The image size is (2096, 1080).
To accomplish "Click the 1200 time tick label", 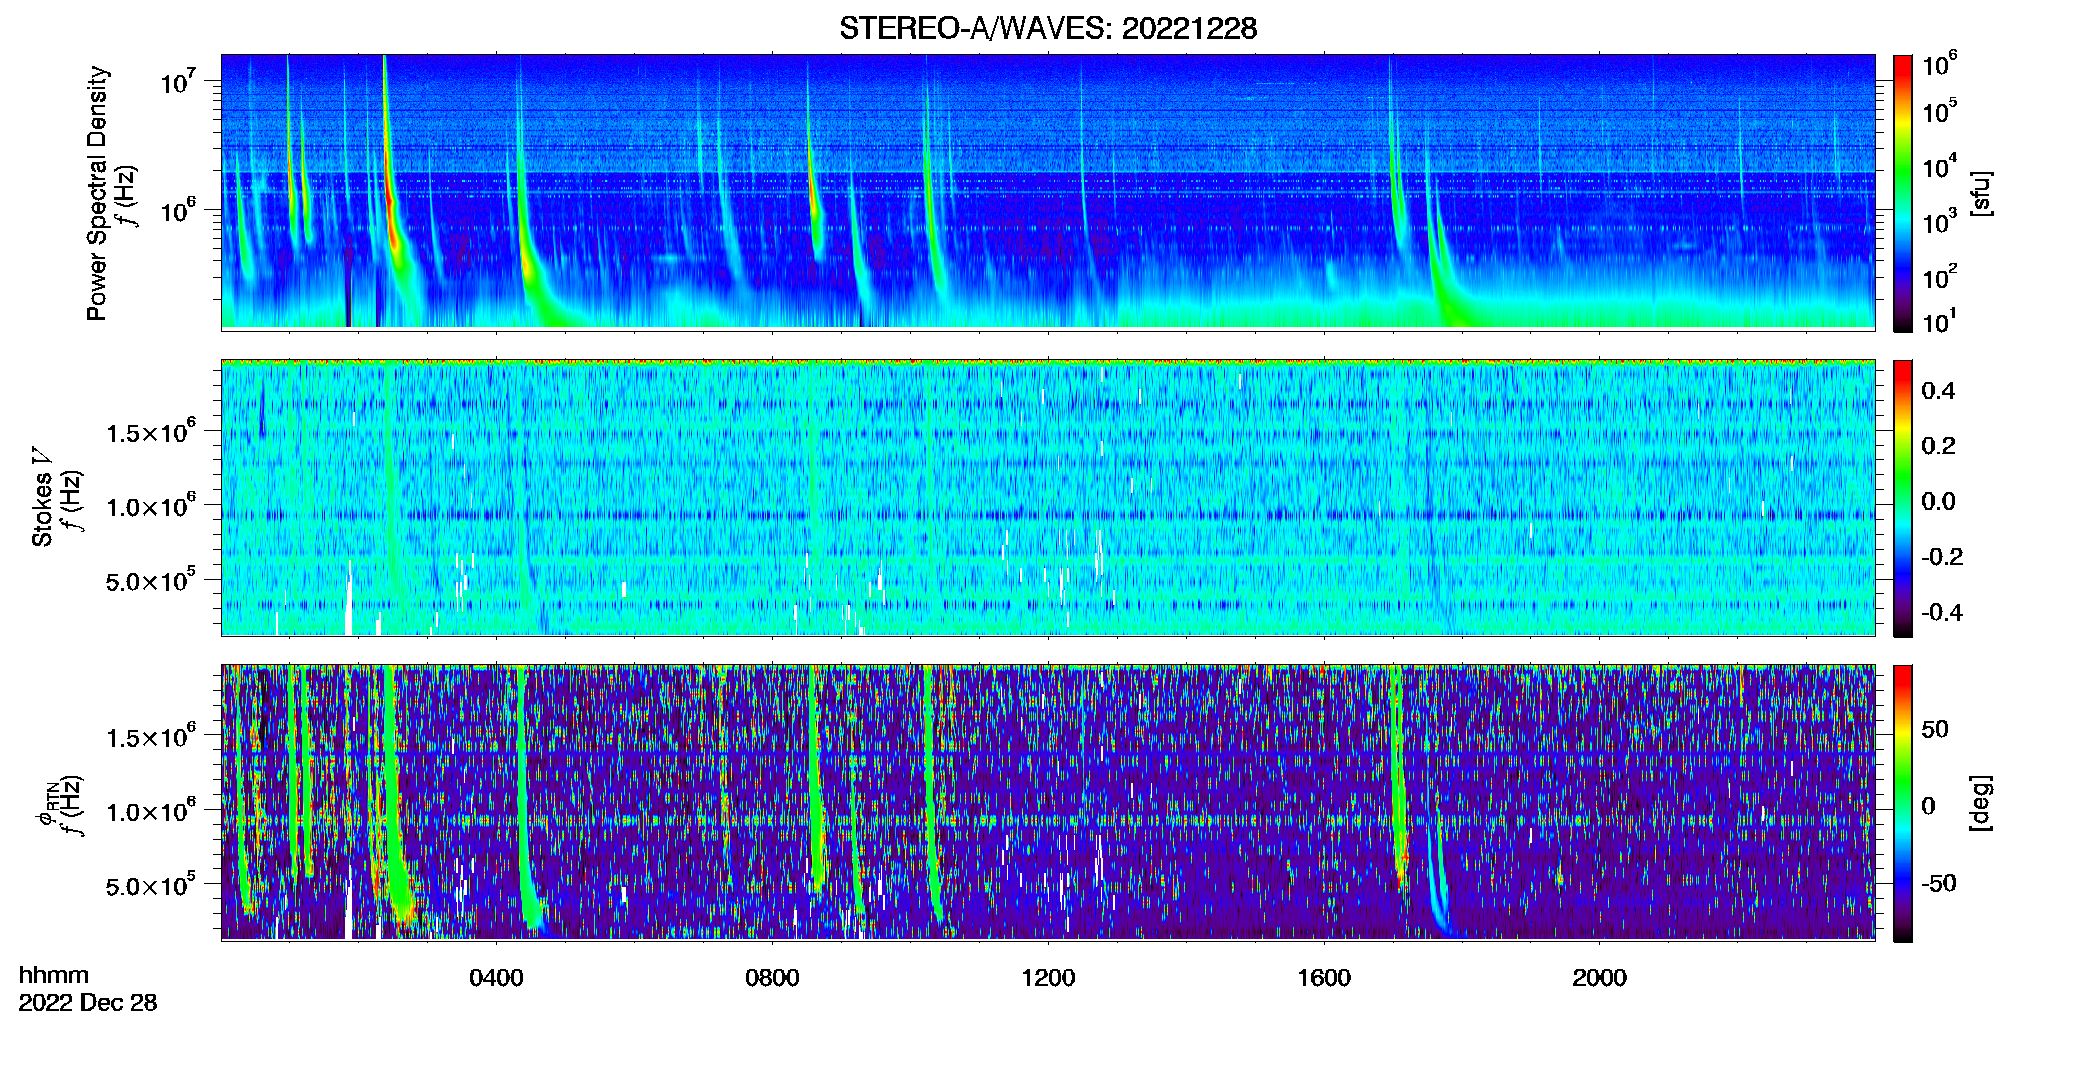I will pyautogui.click(x=1048, y=978).
